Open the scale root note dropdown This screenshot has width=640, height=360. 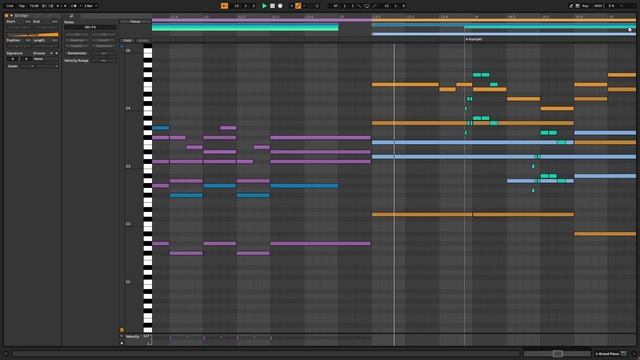pyautogui.click(x=28, y=66)
